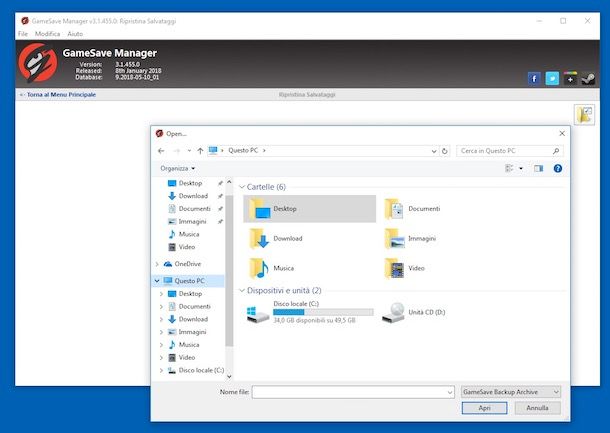Image resolution: width=610 pixels, height=433 pixels.
Task: Open the Organizza dropdown menu
Action: tap(178, 168)
